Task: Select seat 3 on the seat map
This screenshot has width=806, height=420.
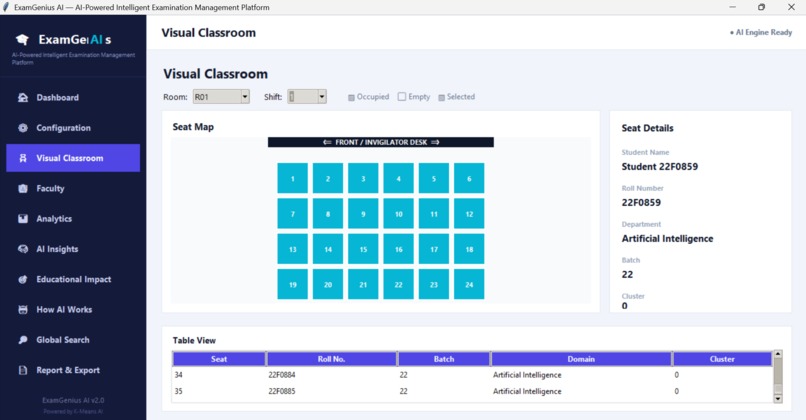Action: tap(363, 178)
